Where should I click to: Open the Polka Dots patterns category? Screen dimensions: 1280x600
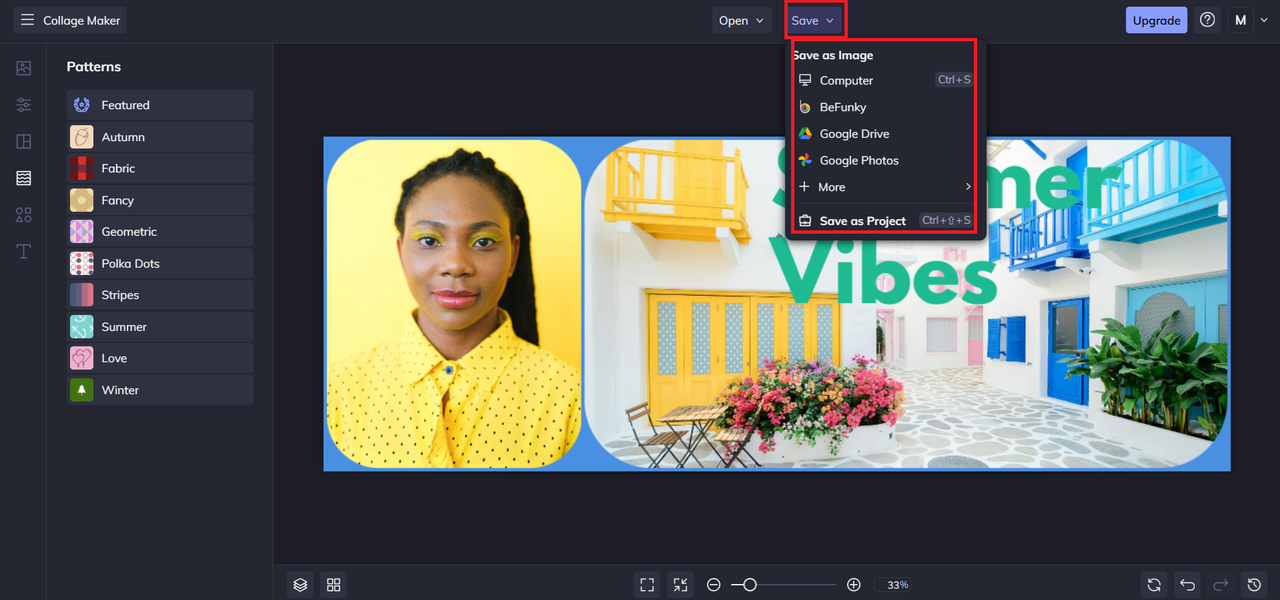pyautogui.click(x=160, y=263)
